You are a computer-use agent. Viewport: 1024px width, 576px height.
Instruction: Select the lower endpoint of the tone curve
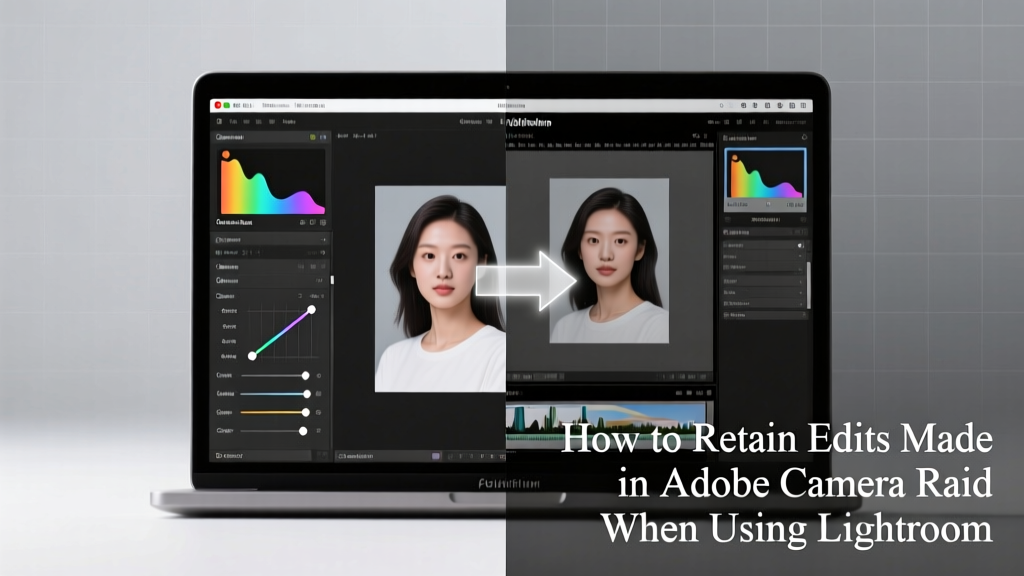click(x=252, y=356)
